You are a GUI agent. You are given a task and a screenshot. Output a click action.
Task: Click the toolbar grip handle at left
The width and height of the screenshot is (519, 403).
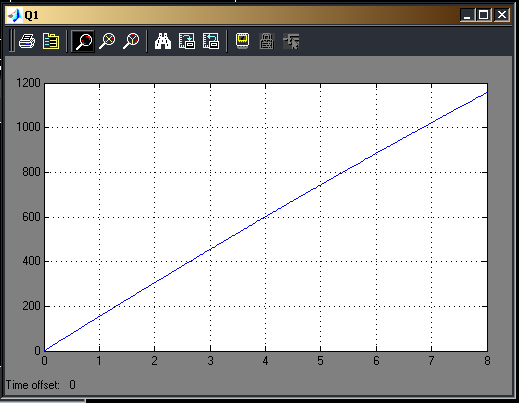[12, 41]
